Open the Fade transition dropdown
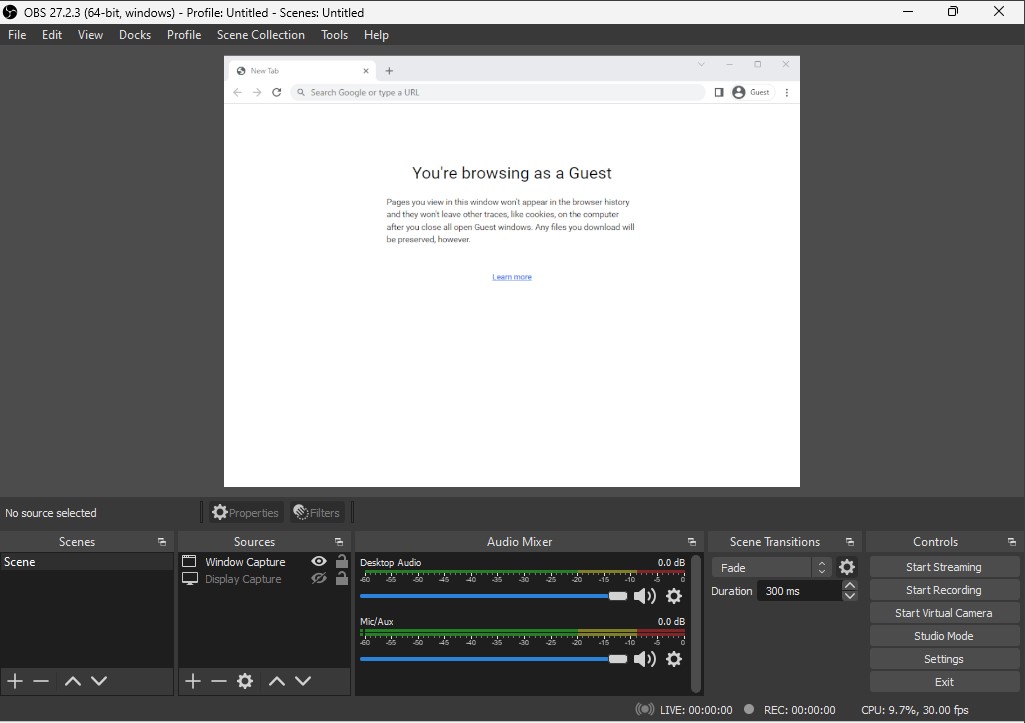Image resolution: width=1025 pixels, height=723 pixels. (772, 567)
